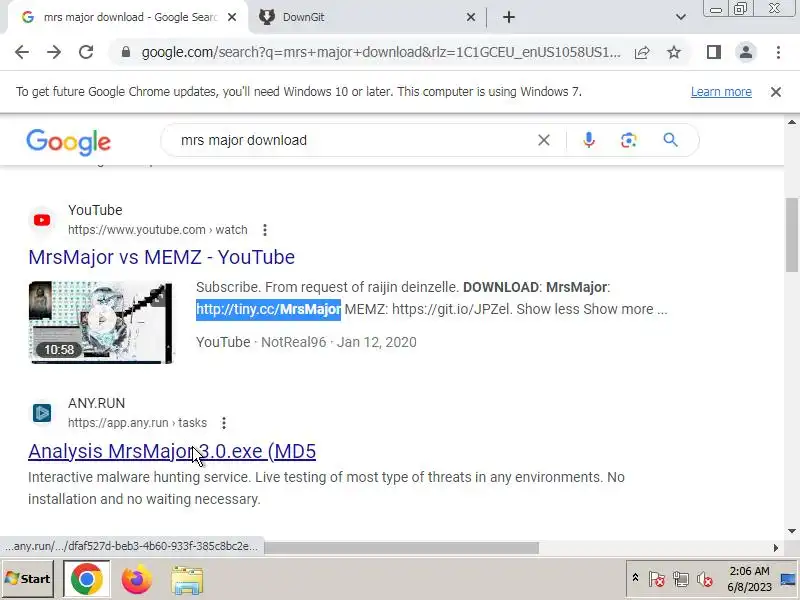The width and height of the screenshot is (800, 600).
Task: Open Chrome side panel
Action: point(714,52)
